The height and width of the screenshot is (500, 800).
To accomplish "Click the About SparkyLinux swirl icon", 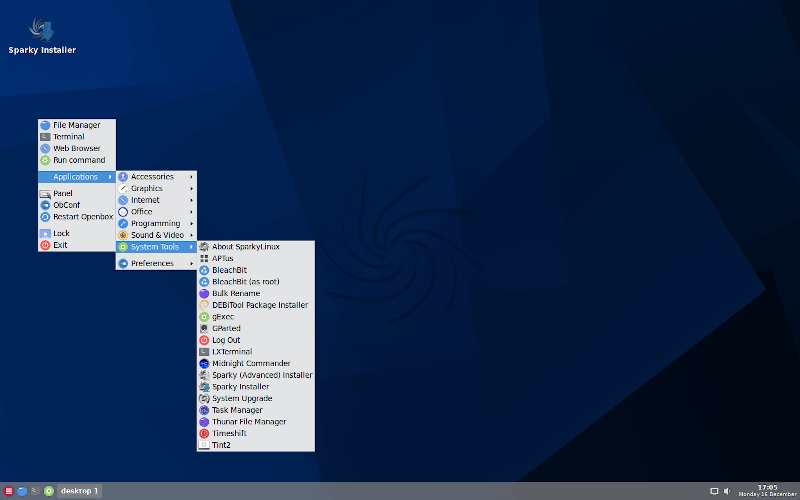I will [x=204, y=247].
